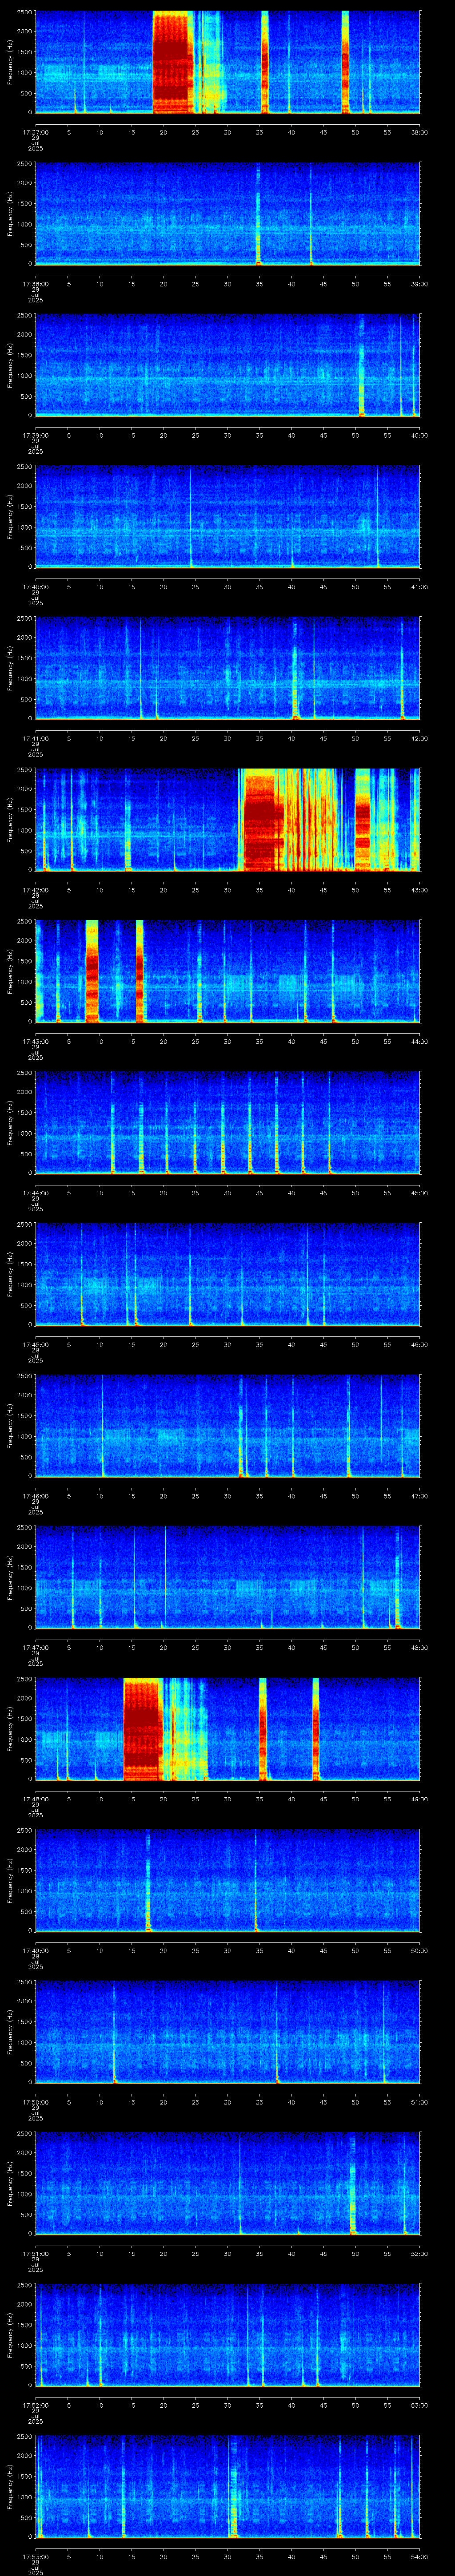
Task: Click the Frequency (Hz) axis label of the 17:44 panel
Action: click(10, 1122)
